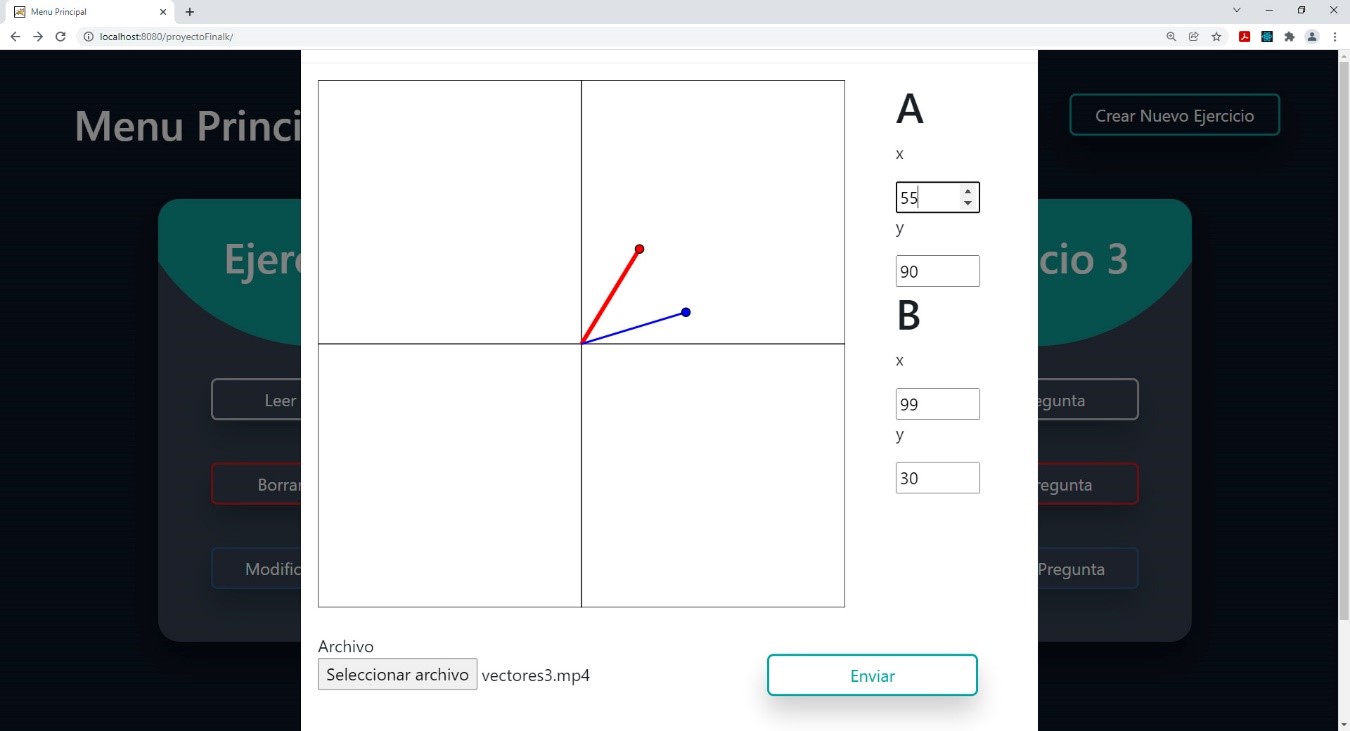Click the red vector A endpoint
The image size is (1350, 731).
pos(639,249)
